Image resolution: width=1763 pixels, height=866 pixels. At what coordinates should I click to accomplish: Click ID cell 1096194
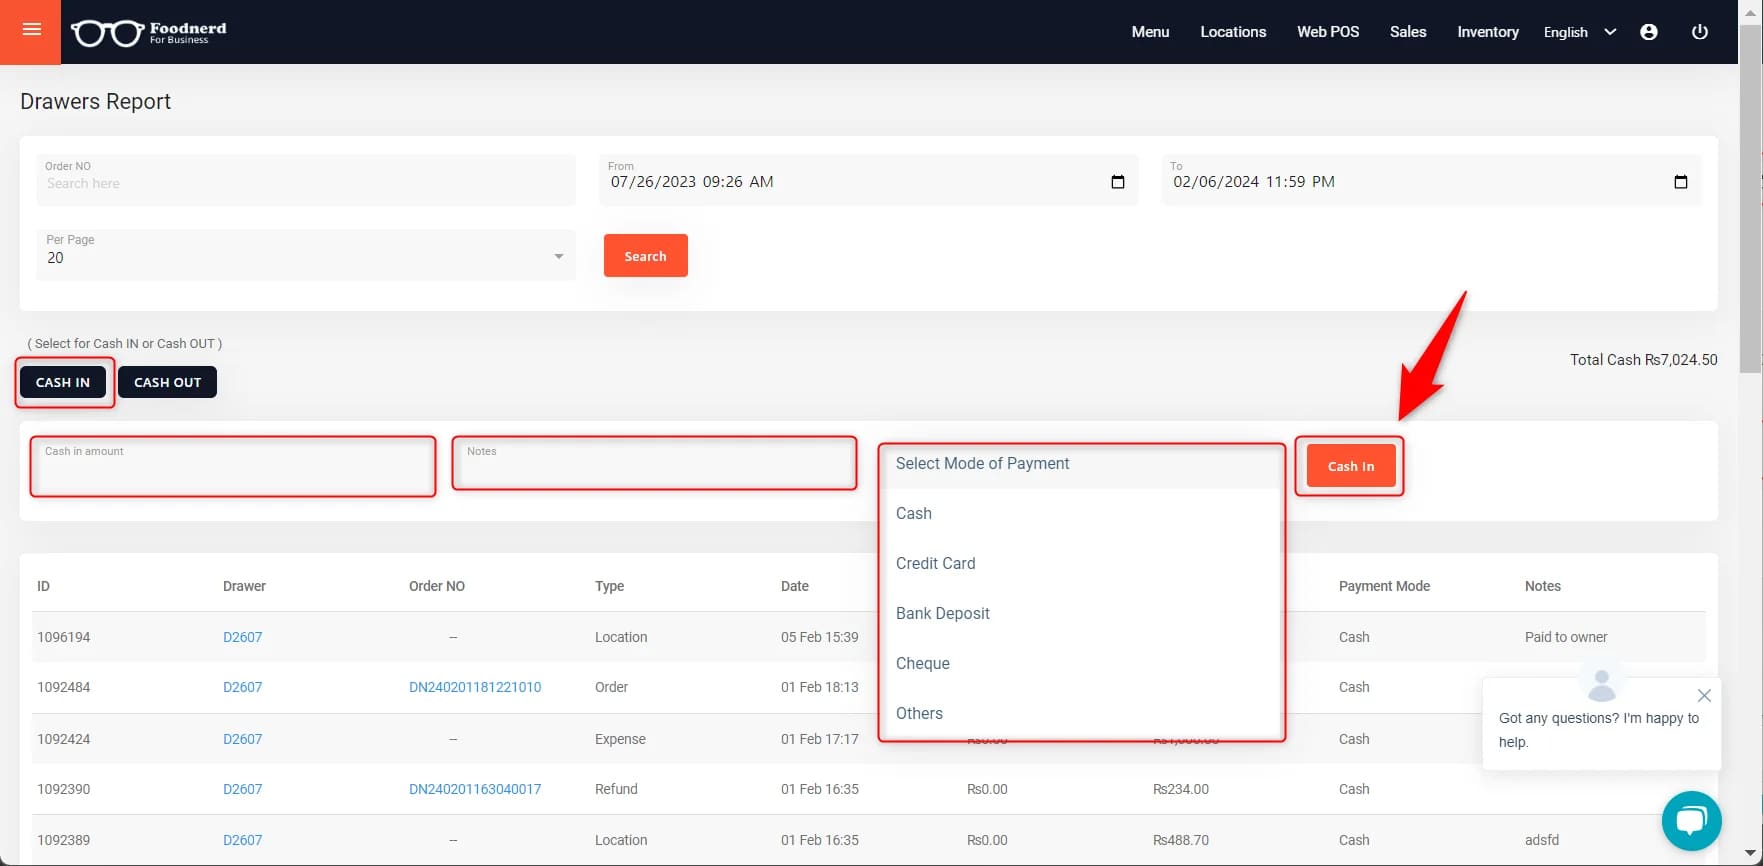64,637
